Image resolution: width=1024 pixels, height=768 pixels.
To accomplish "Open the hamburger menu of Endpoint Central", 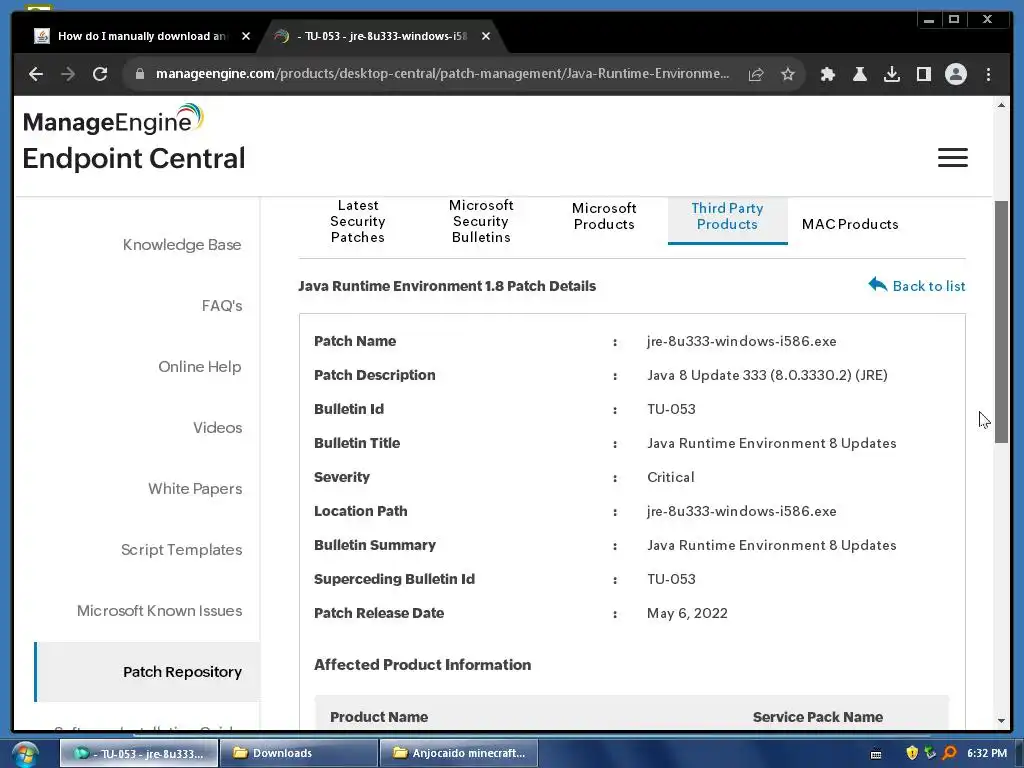I will click(953, 157).
